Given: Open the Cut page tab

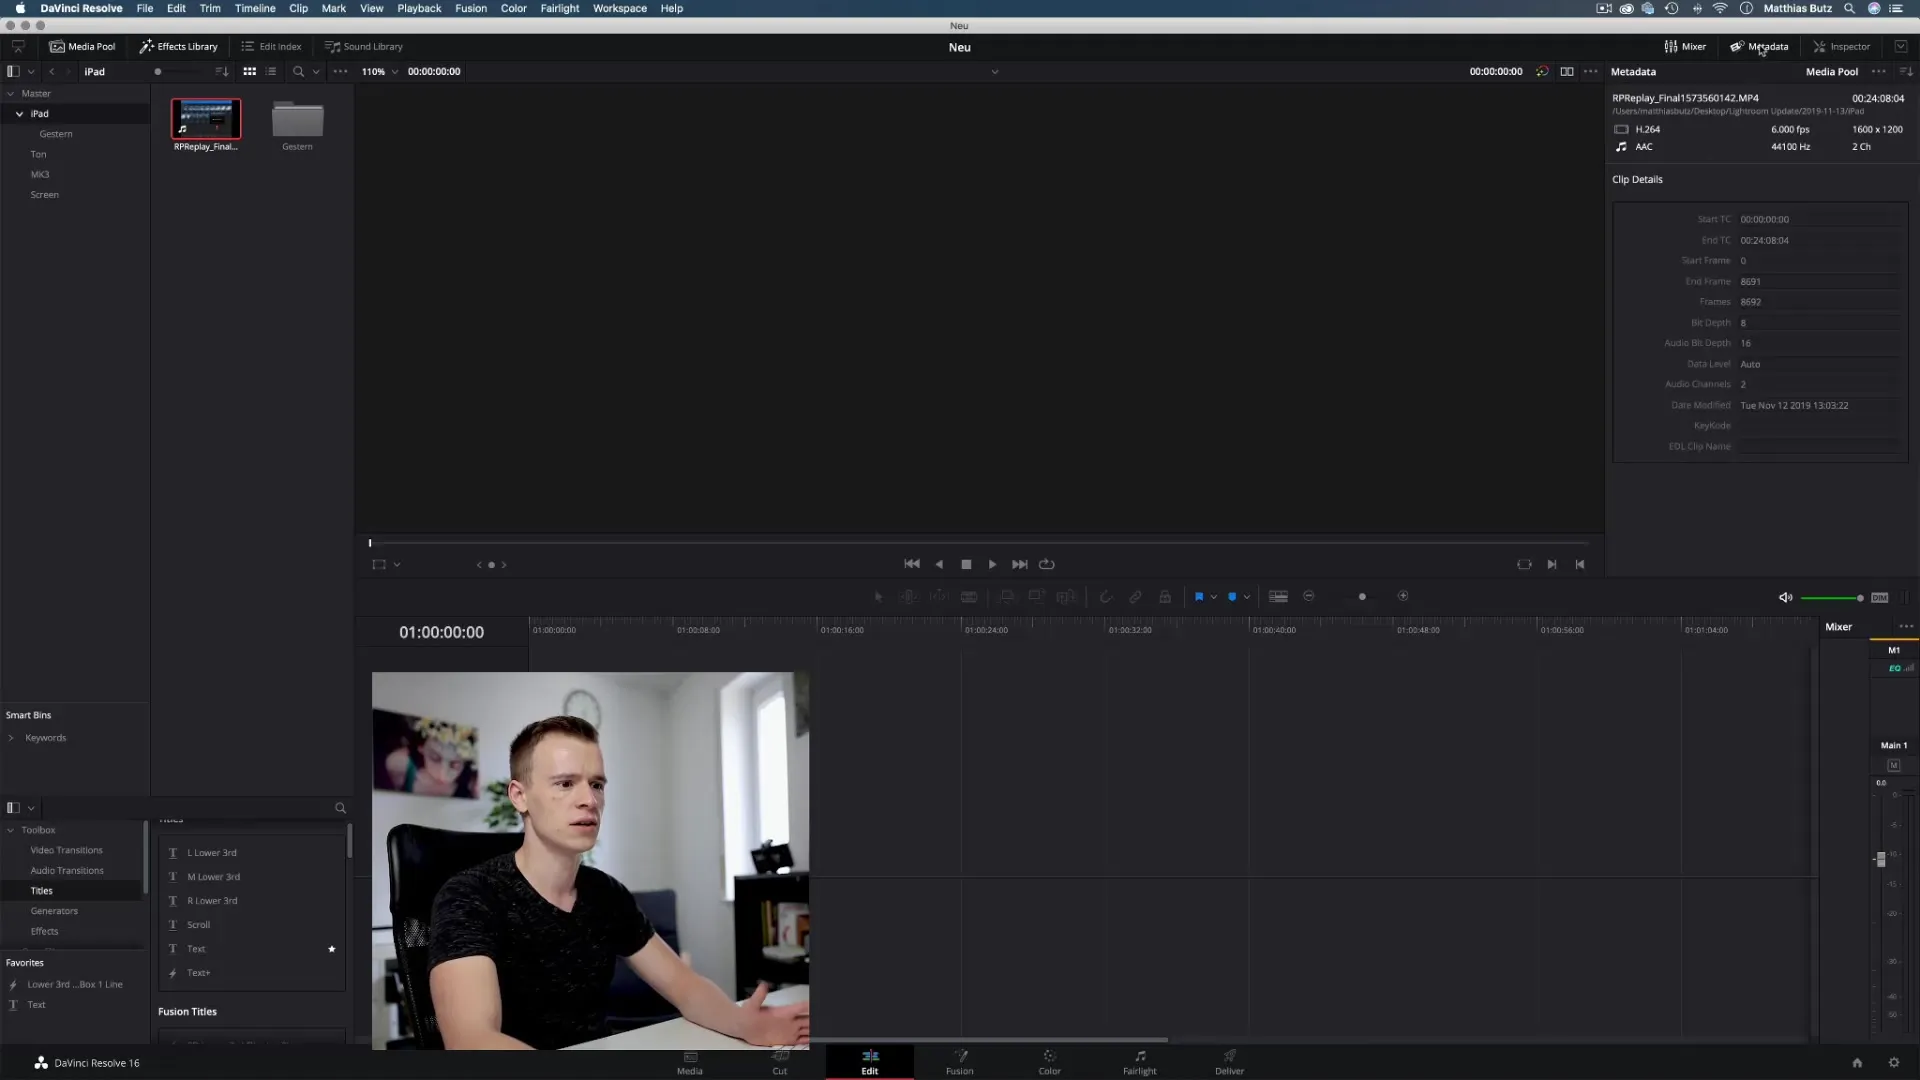Looking at the screenshot, I should coord(779,1062).
